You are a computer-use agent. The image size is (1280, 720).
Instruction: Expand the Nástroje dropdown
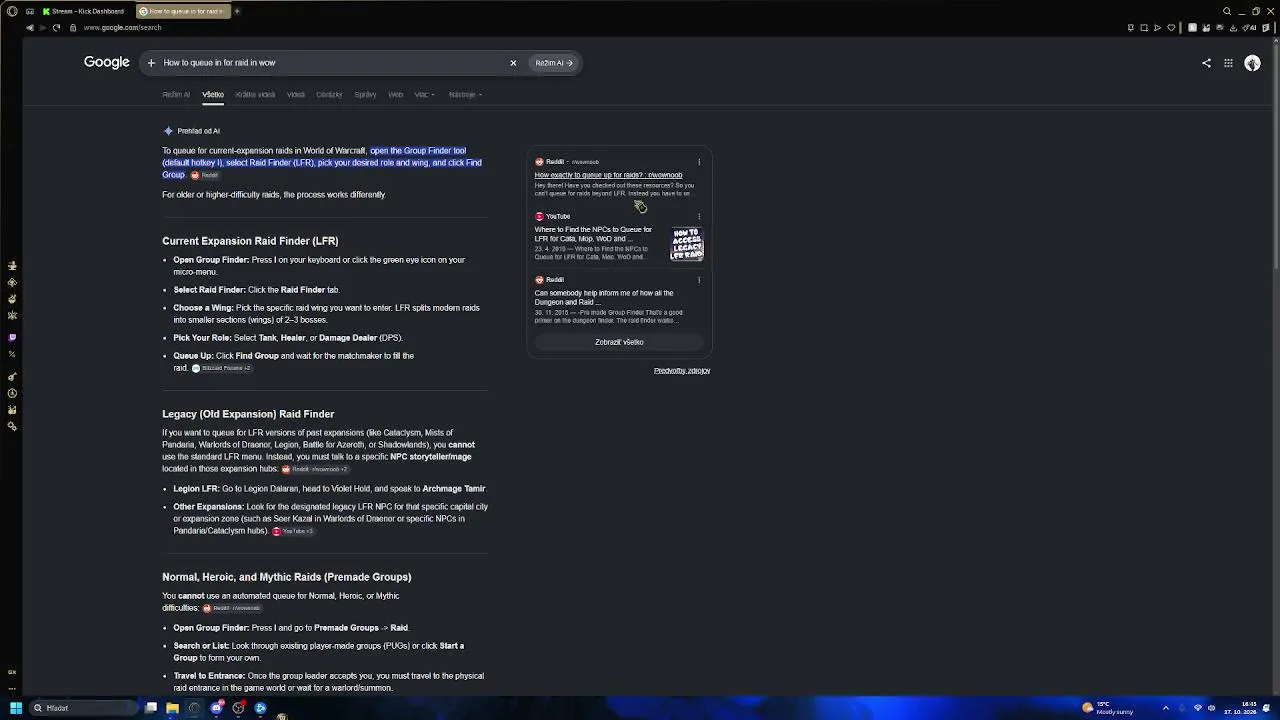pos(465,95)
